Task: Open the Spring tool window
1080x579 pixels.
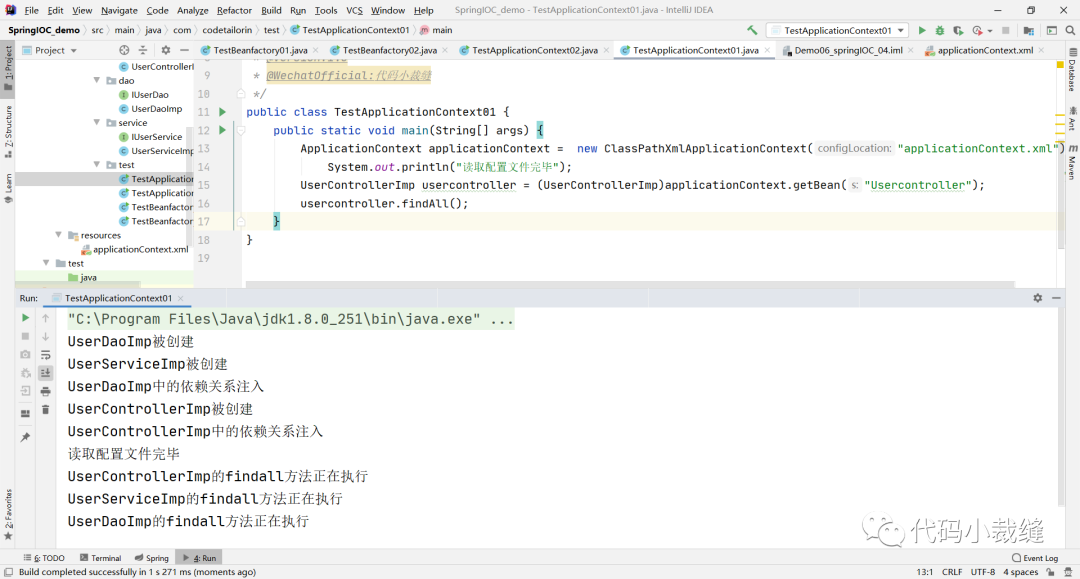Action: (152, 558)
